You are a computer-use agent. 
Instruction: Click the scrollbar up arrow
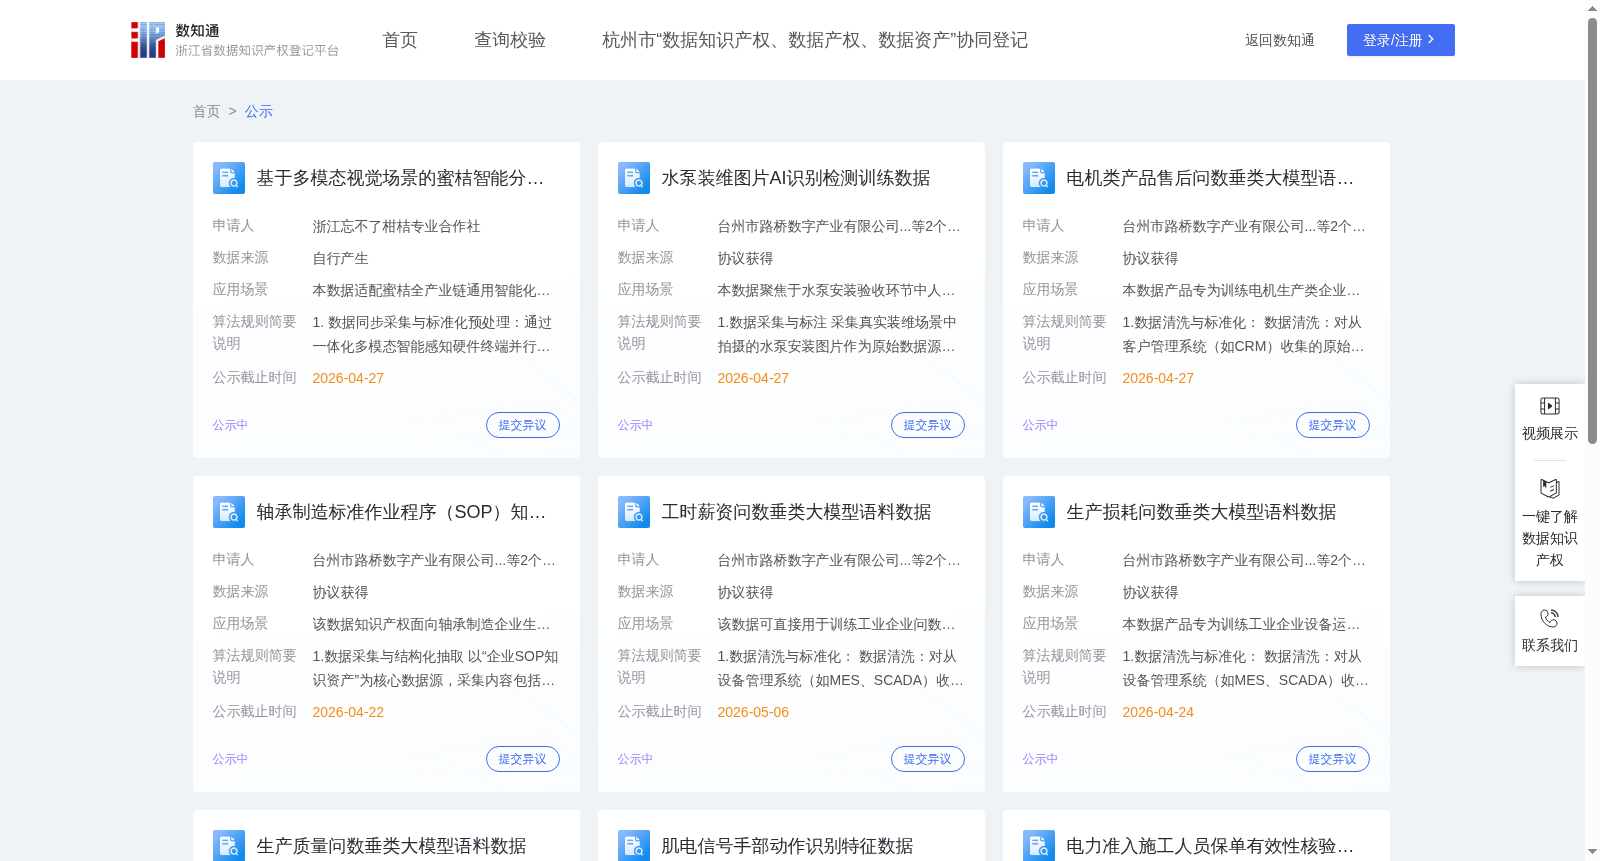point(1592,8)
